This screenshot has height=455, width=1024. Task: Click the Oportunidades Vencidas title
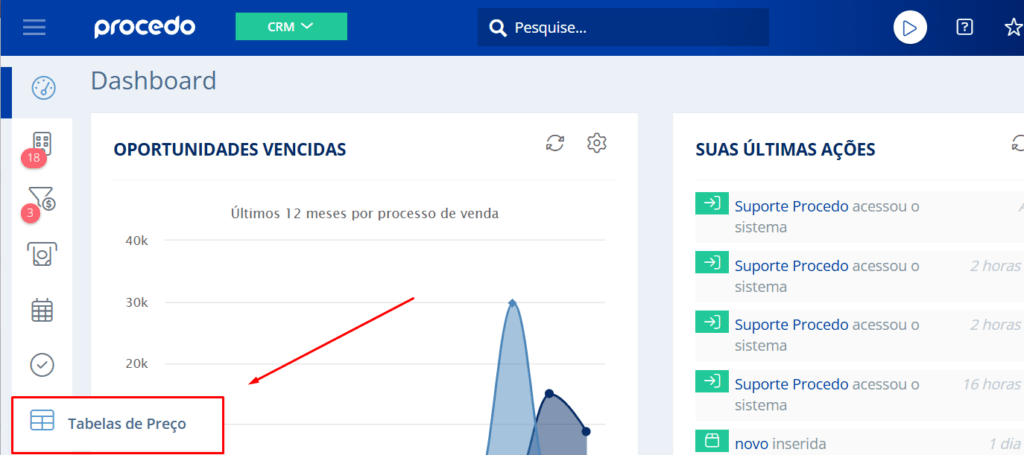230,149
